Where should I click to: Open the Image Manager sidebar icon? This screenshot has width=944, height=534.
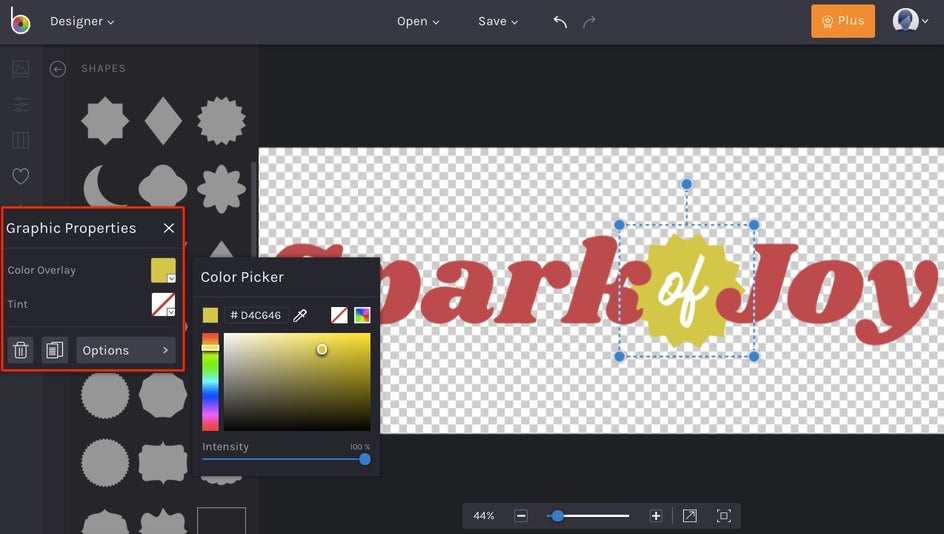click(20, 69)
